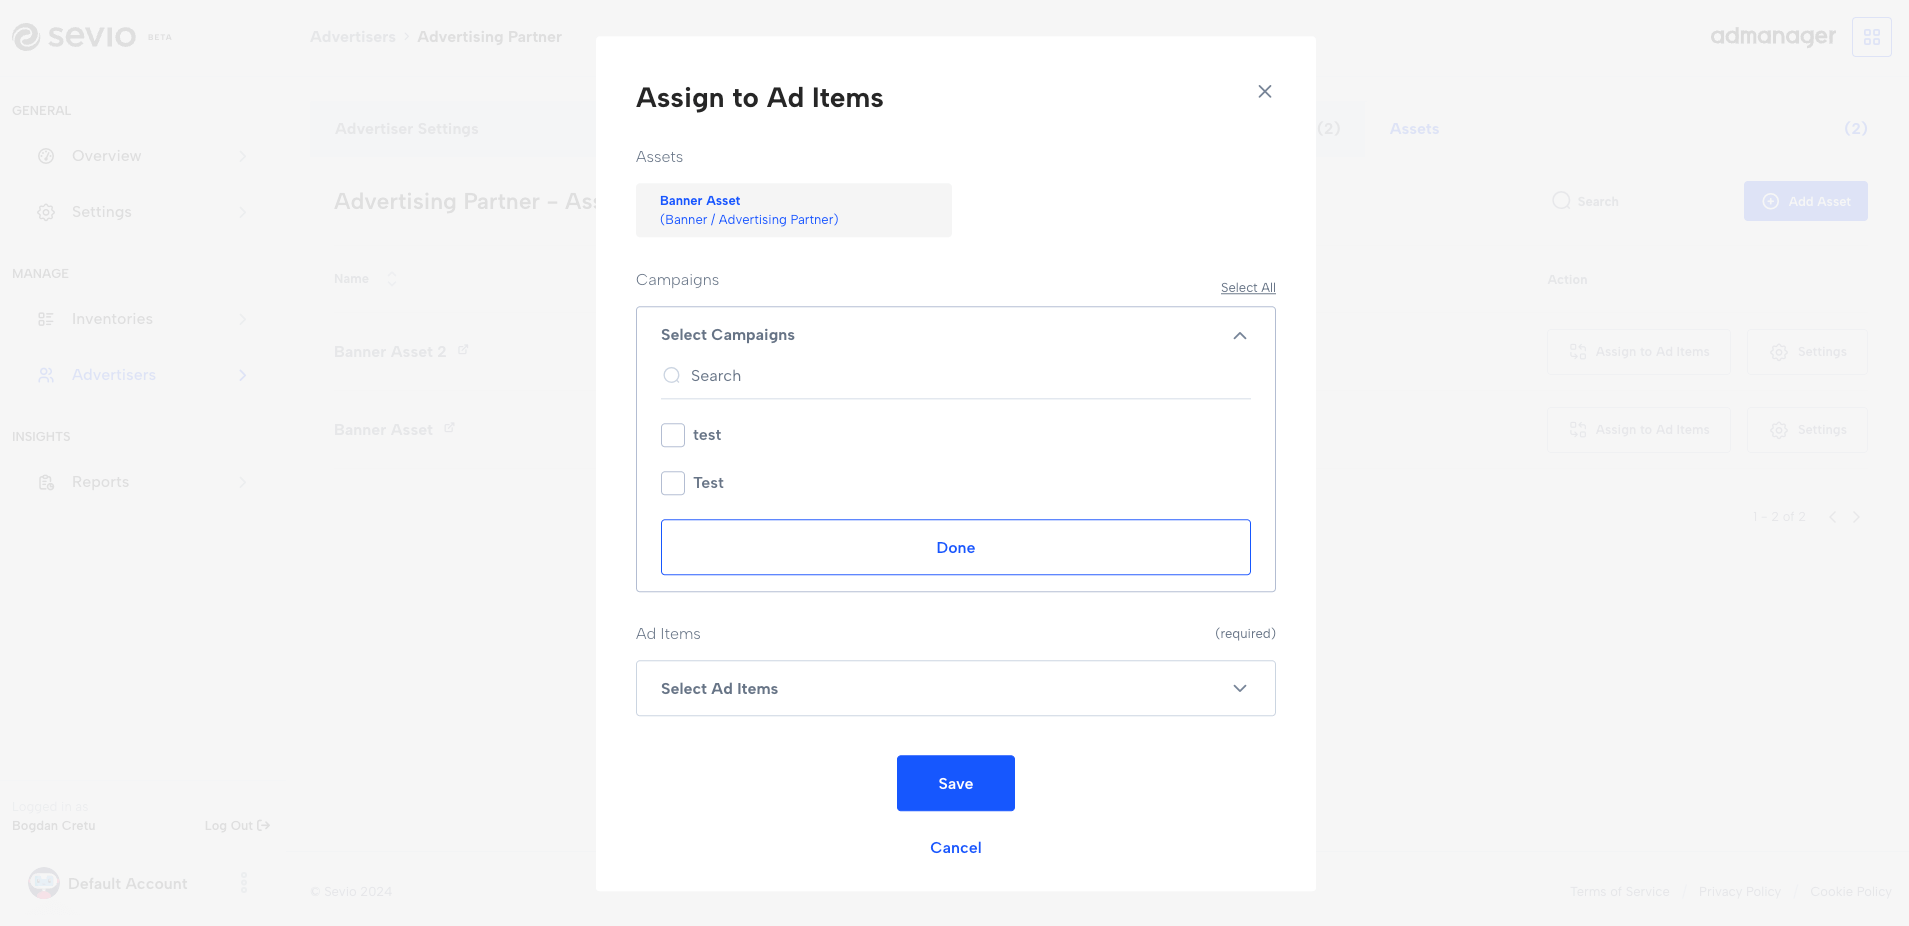Open Overview in the sidebar
This screenshot has height=926, width=1909.
point(106,156)
